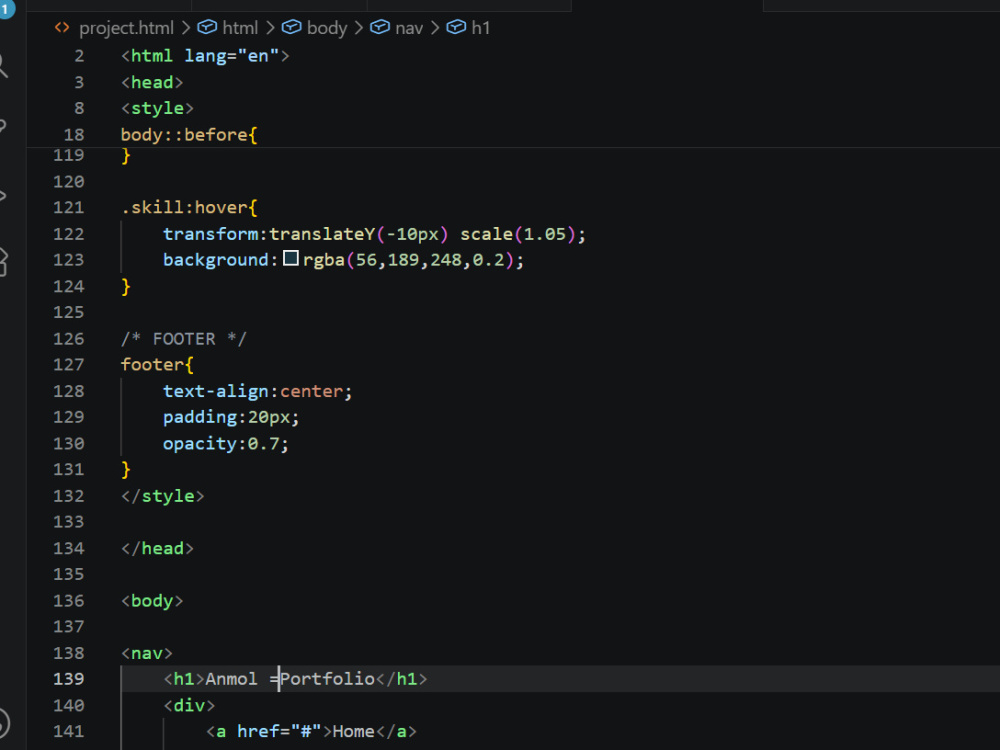
Task: Click opacity:0.7; declaration
Action: 226,443
